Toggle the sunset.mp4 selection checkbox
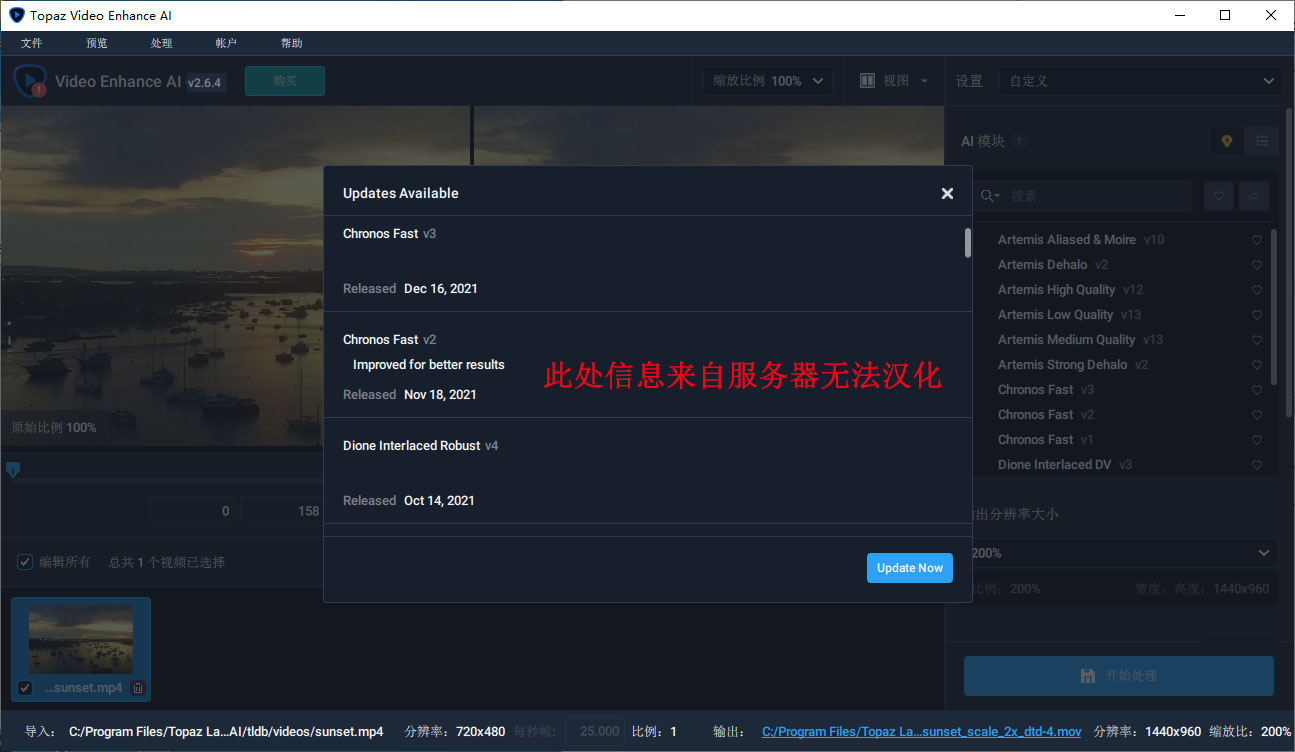Image resolution: width=1295 pixels, height=752 pixels. (x=25, y=688)
